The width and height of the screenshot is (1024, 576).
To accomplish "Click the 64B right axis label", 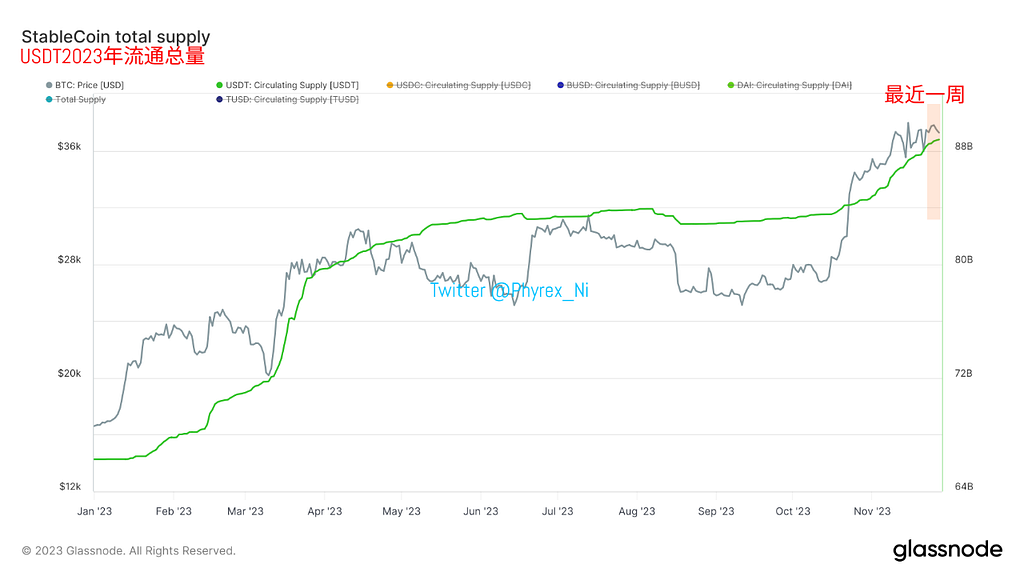I will [x=964, y=487].
